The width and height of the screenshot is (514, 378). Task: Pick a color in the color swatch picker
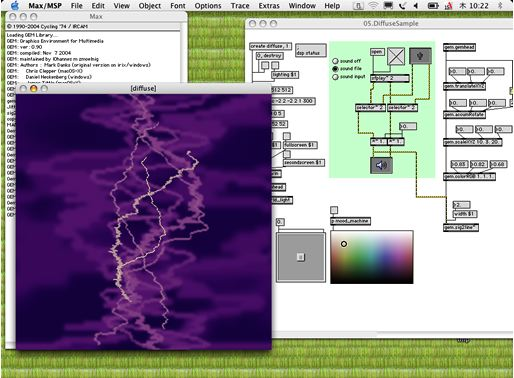pos(372,257)
